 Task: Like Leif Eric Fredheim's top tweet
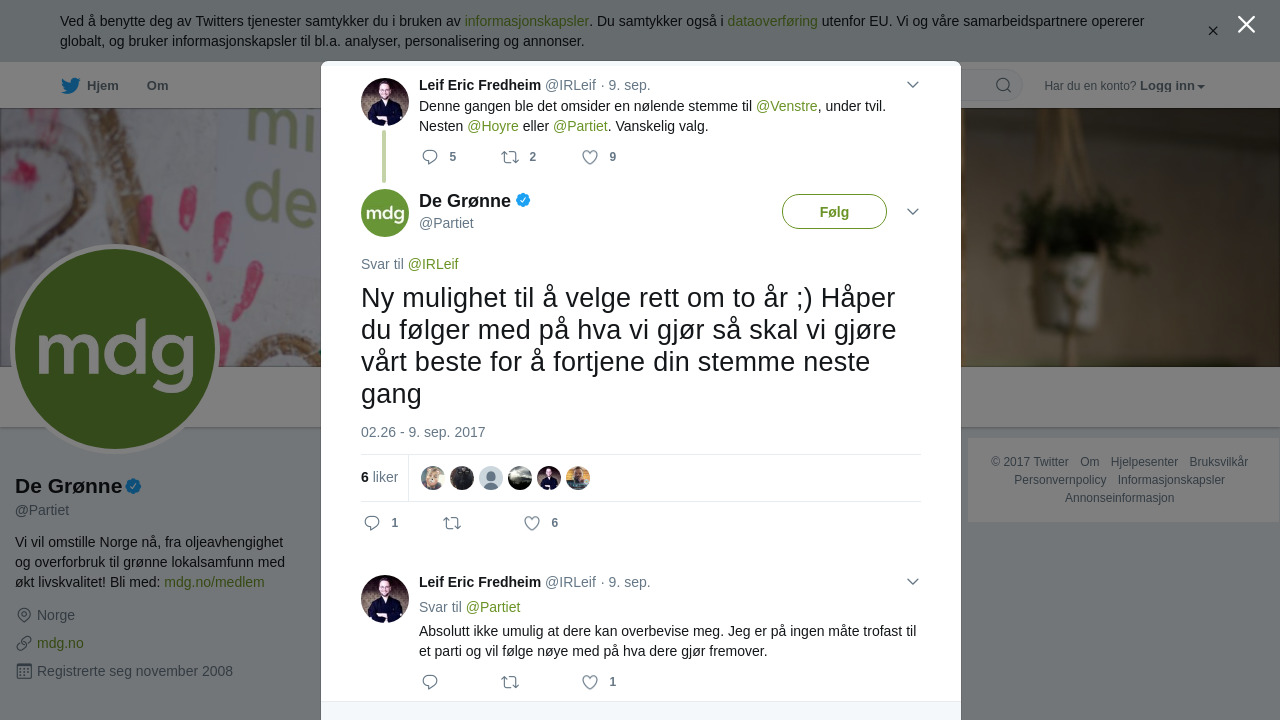pyautogui.click(x=590, y=157)
